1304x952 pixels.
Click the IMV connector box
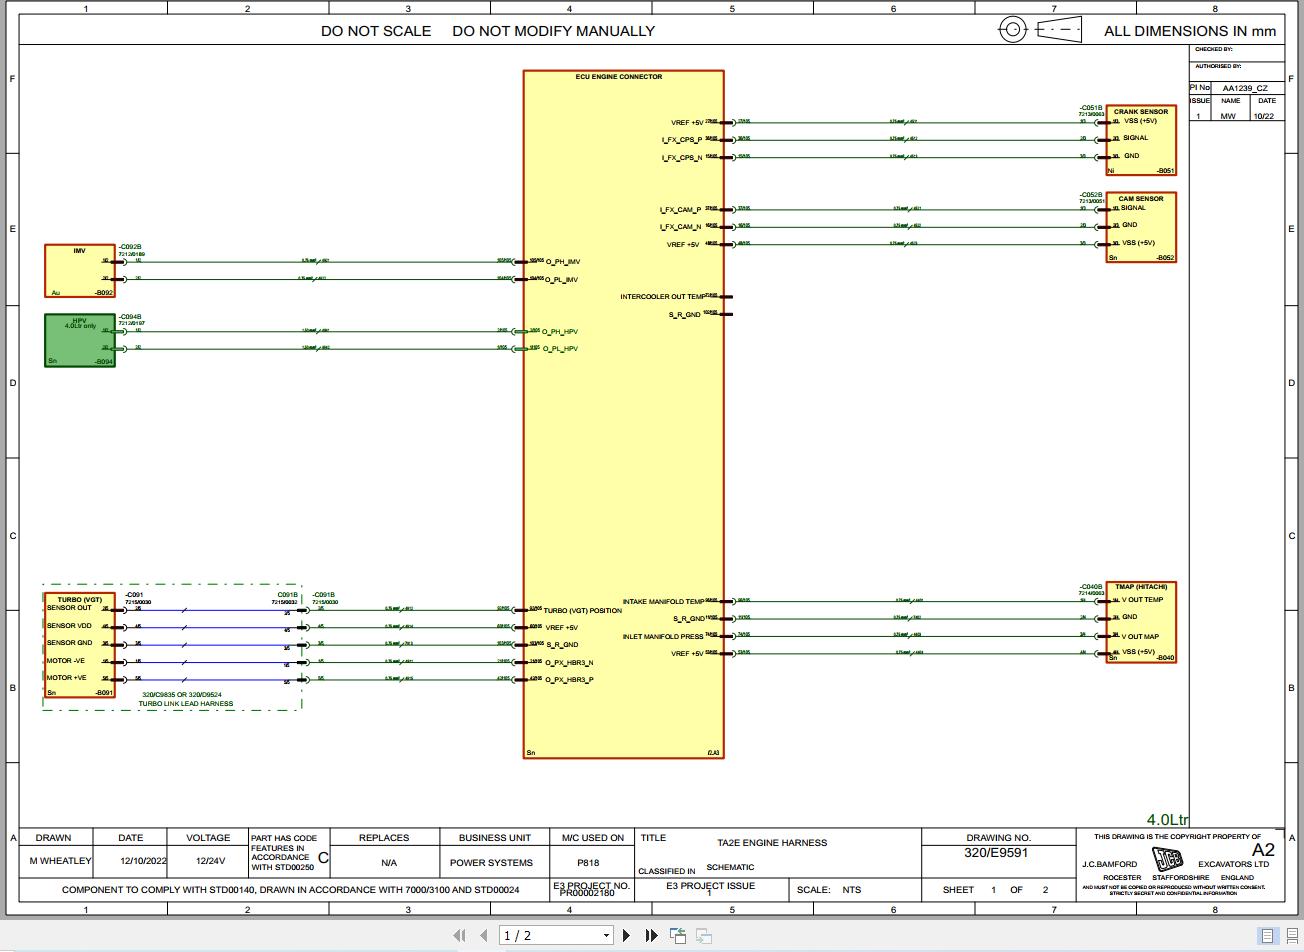point(79,270)
